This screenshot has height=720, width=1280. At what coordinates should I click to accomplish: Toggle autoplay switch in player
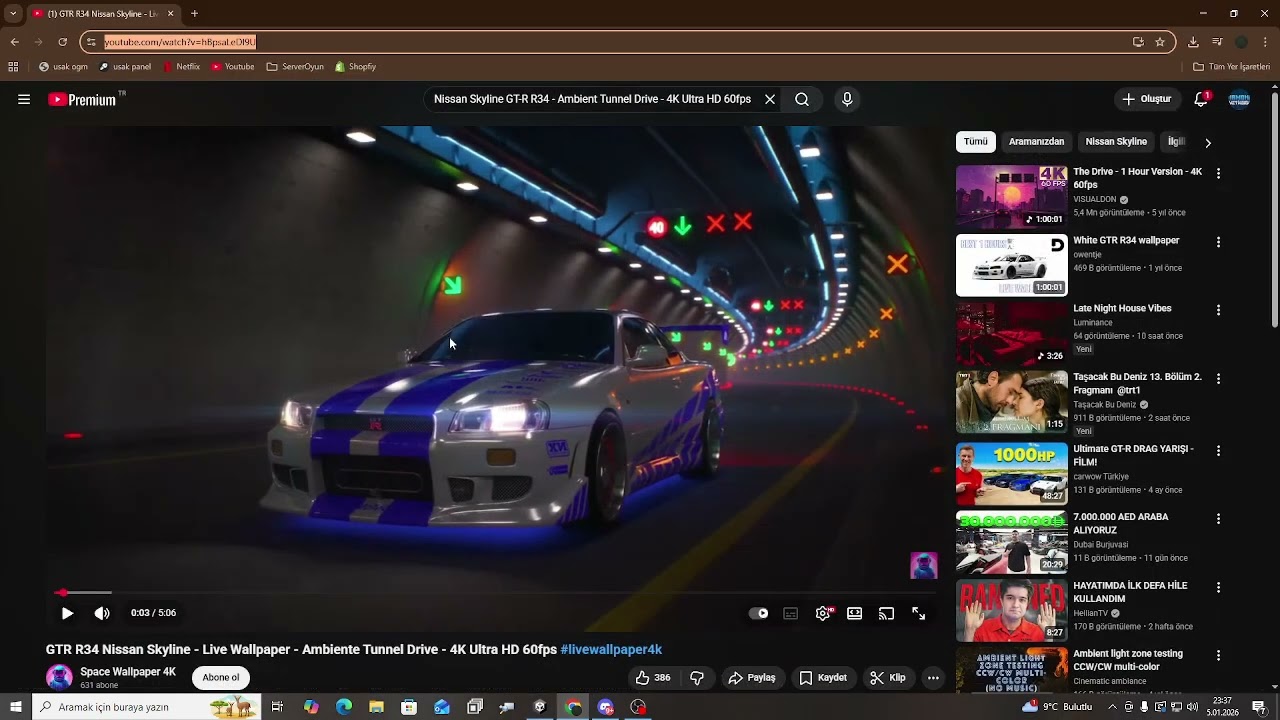(759, 613)
